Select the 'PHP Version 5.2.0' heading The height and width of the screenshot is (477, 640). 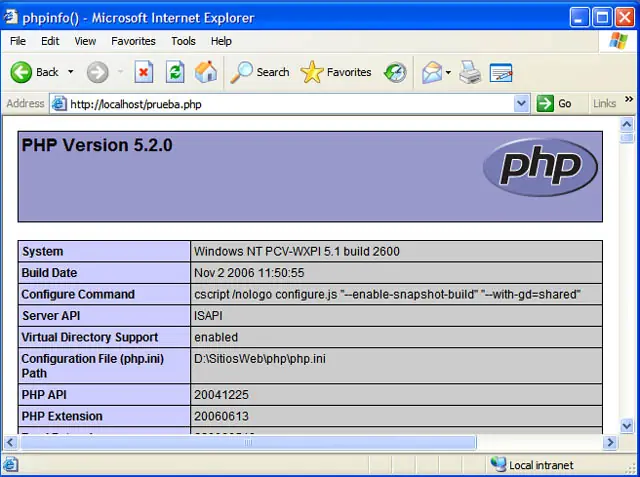pyautogui.click(x=97, y=145)
